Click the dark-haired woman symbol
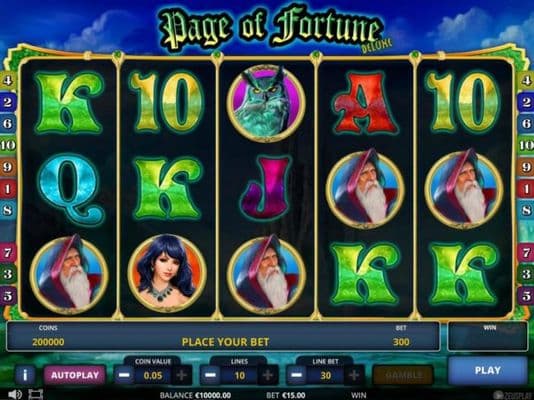Screen dimensions: 534x400 click(167, 273)
